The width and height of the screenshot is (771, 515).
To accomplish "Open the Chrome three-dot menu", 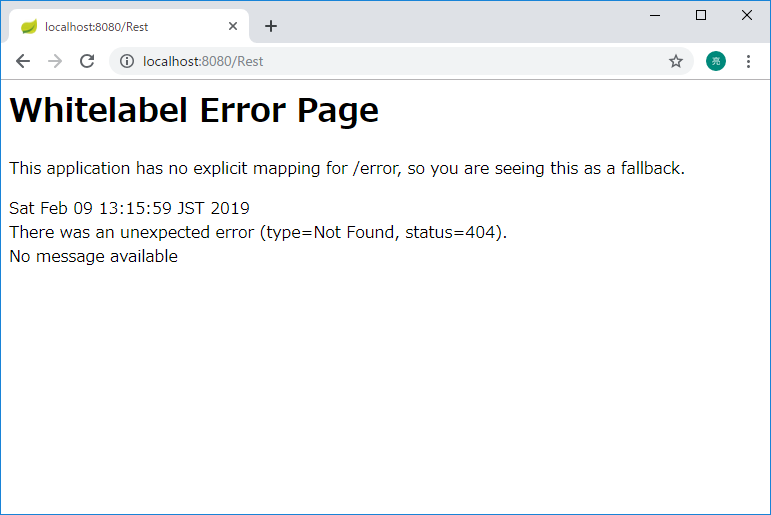I will 748,61.
